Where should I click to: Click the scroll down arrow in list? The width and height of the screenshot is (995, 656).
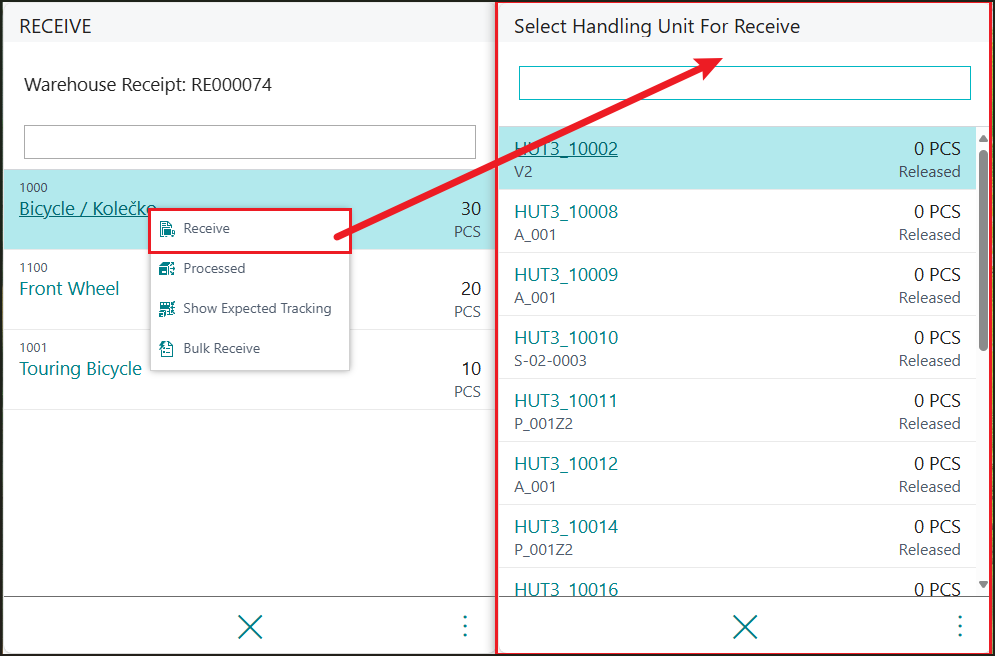click(x=983, y=585)
